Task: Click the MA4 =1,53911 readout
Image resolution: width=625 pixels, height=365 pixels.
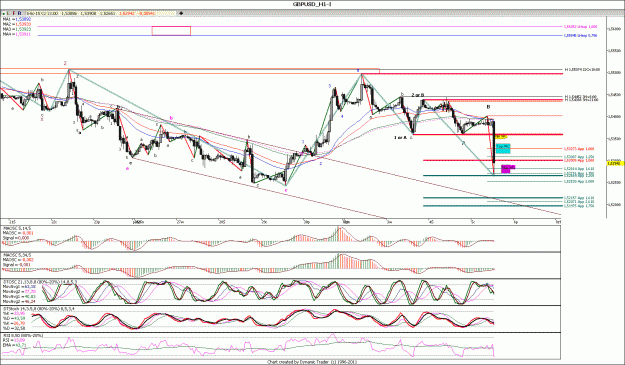Action: [x=17, y=34]
